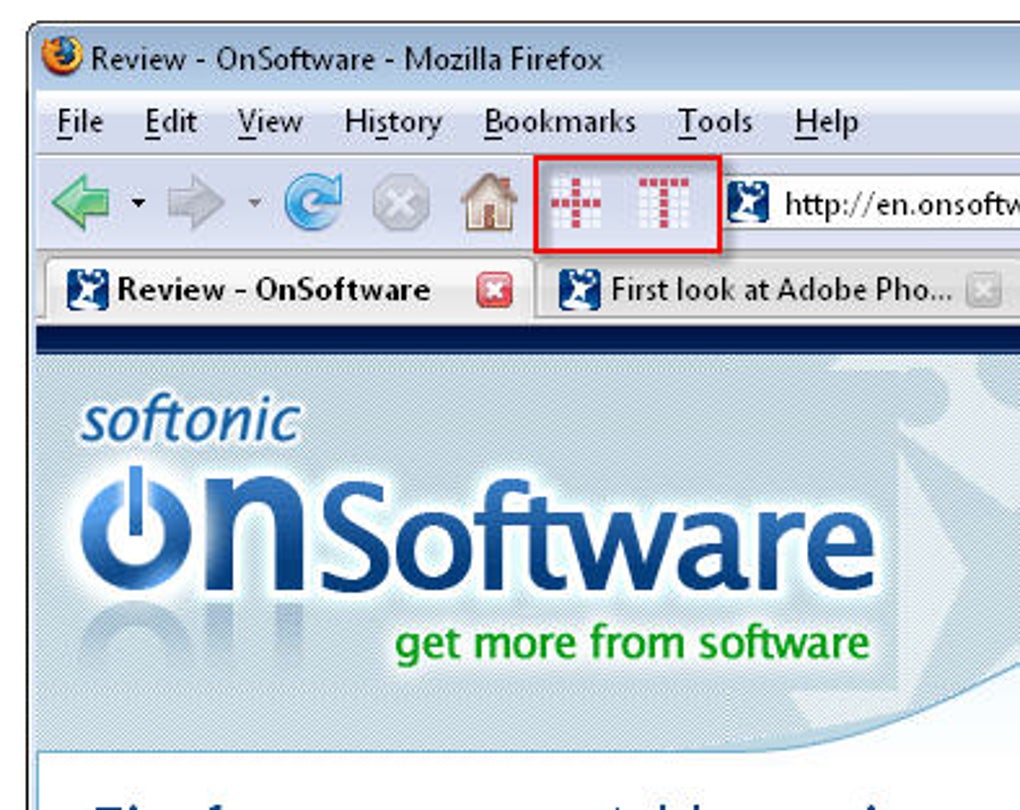The image size is (1020, 810).
Task: Go to Home with house icon
Action: (489, 202)
